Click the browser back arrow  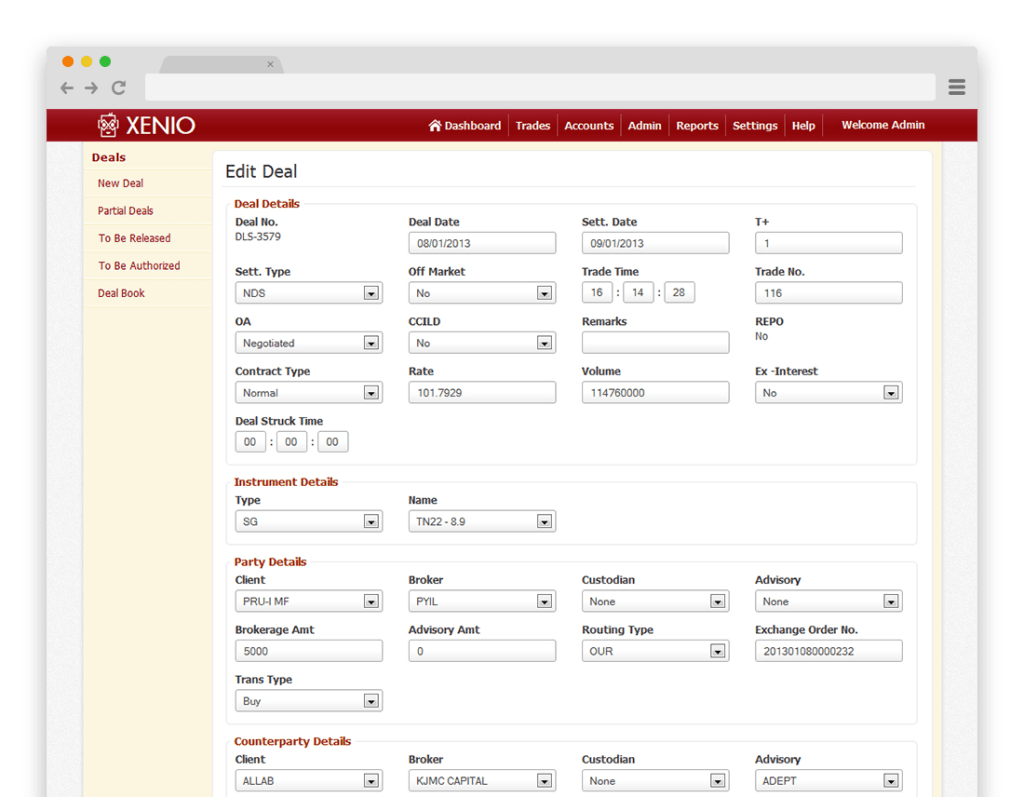point(67,88)
